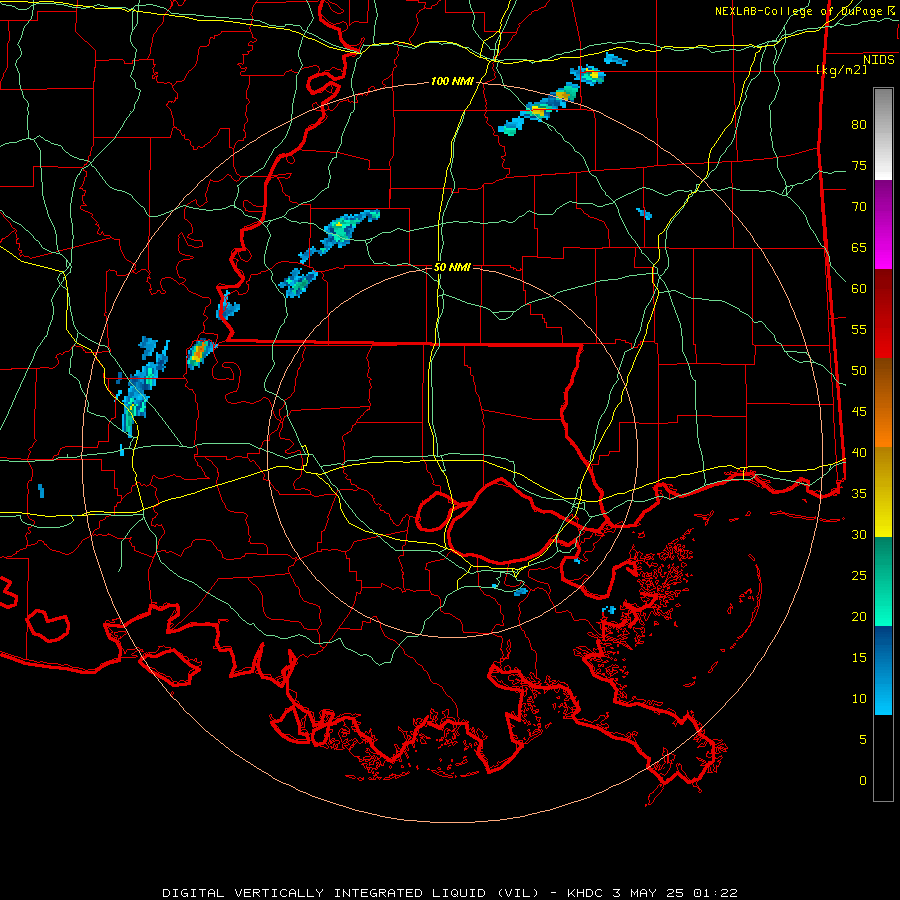Click the 100 NMI range ring label
The width and height of the screenshot is (900, 900).
point(452,82)
